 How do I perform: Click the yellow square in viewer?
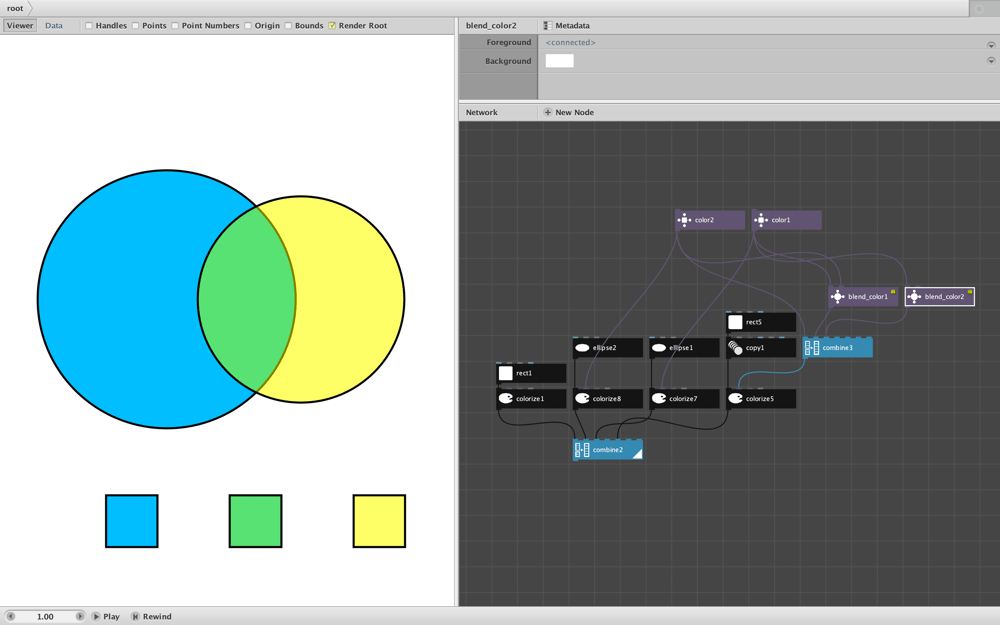[x=379, y=521]
